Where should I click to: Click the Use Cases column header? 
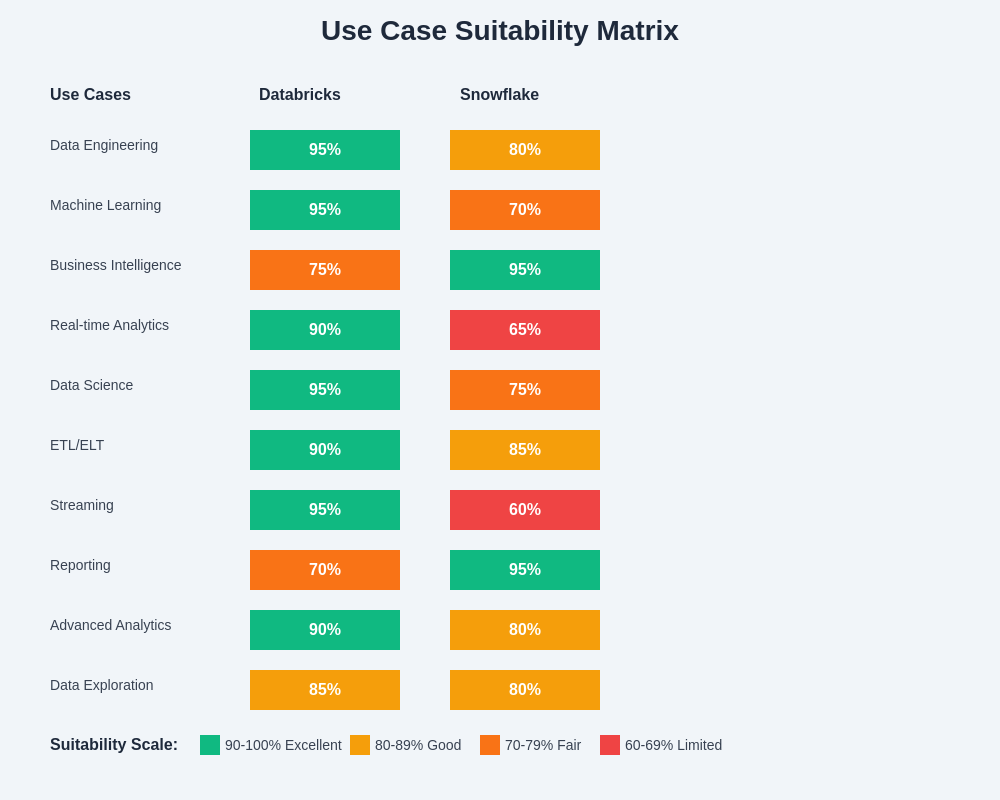90,95
